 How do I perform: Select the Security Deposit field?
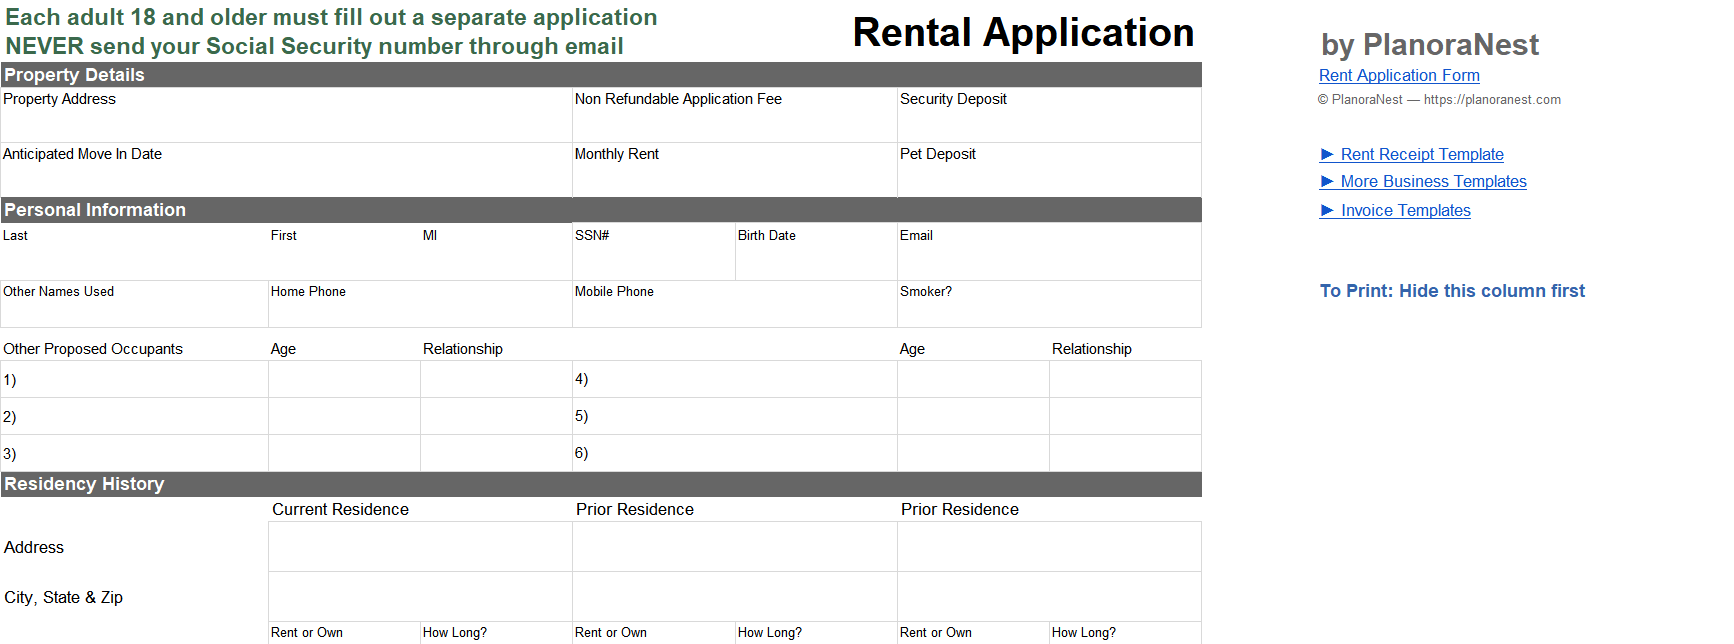(x=1049, y=115)
